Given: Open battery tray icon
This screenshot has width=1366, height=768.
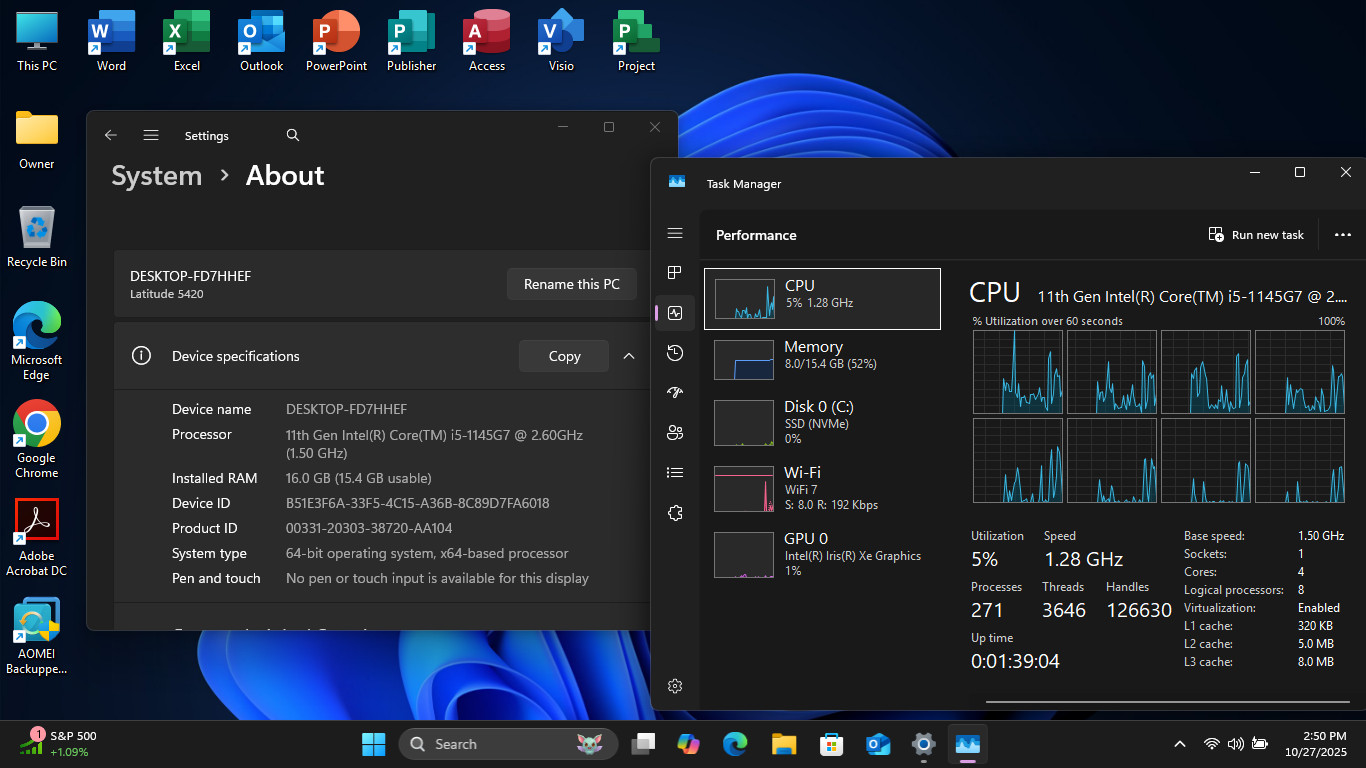Looking at the screenshot, I should coord(1260,744).
